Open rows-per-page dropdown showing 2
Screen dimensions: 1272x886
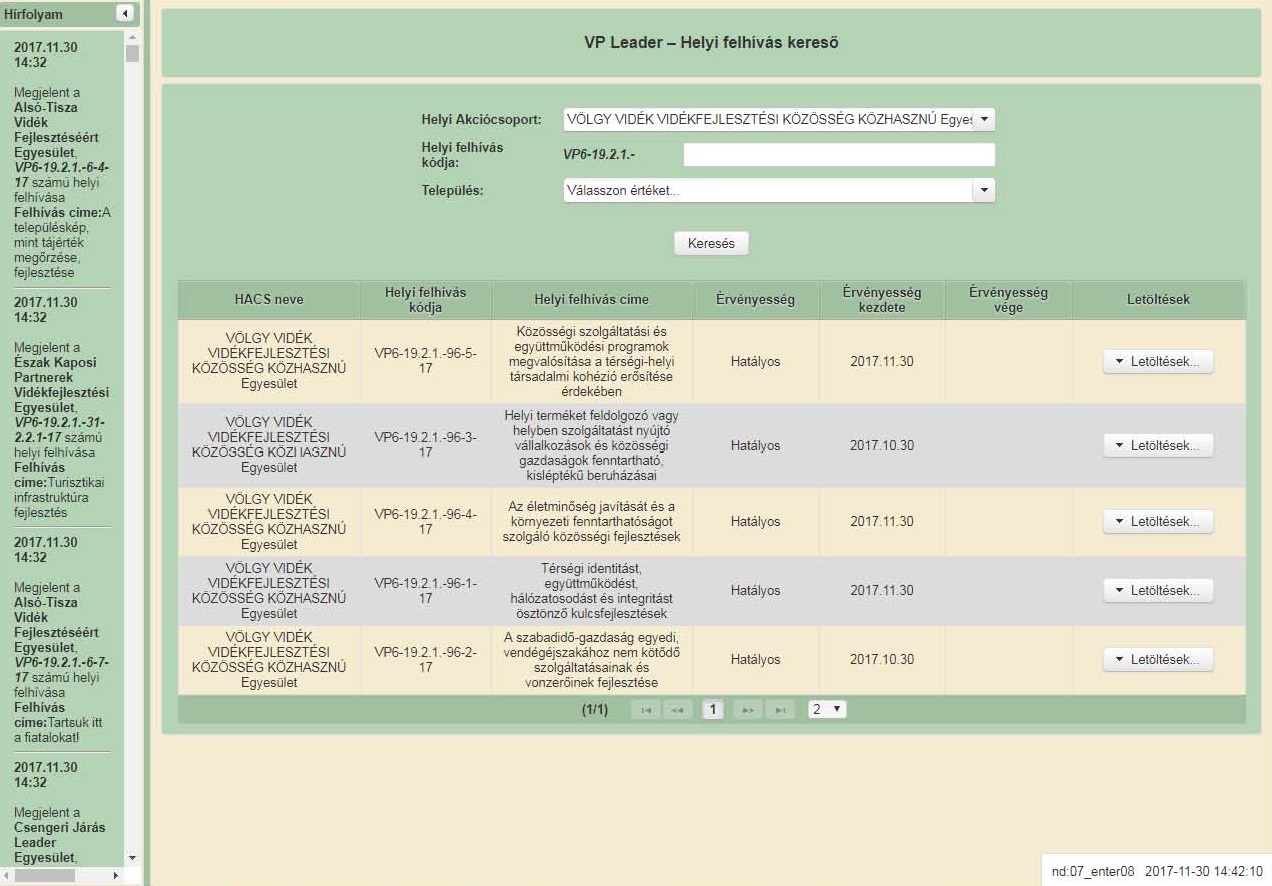click(x=827, y=709)
